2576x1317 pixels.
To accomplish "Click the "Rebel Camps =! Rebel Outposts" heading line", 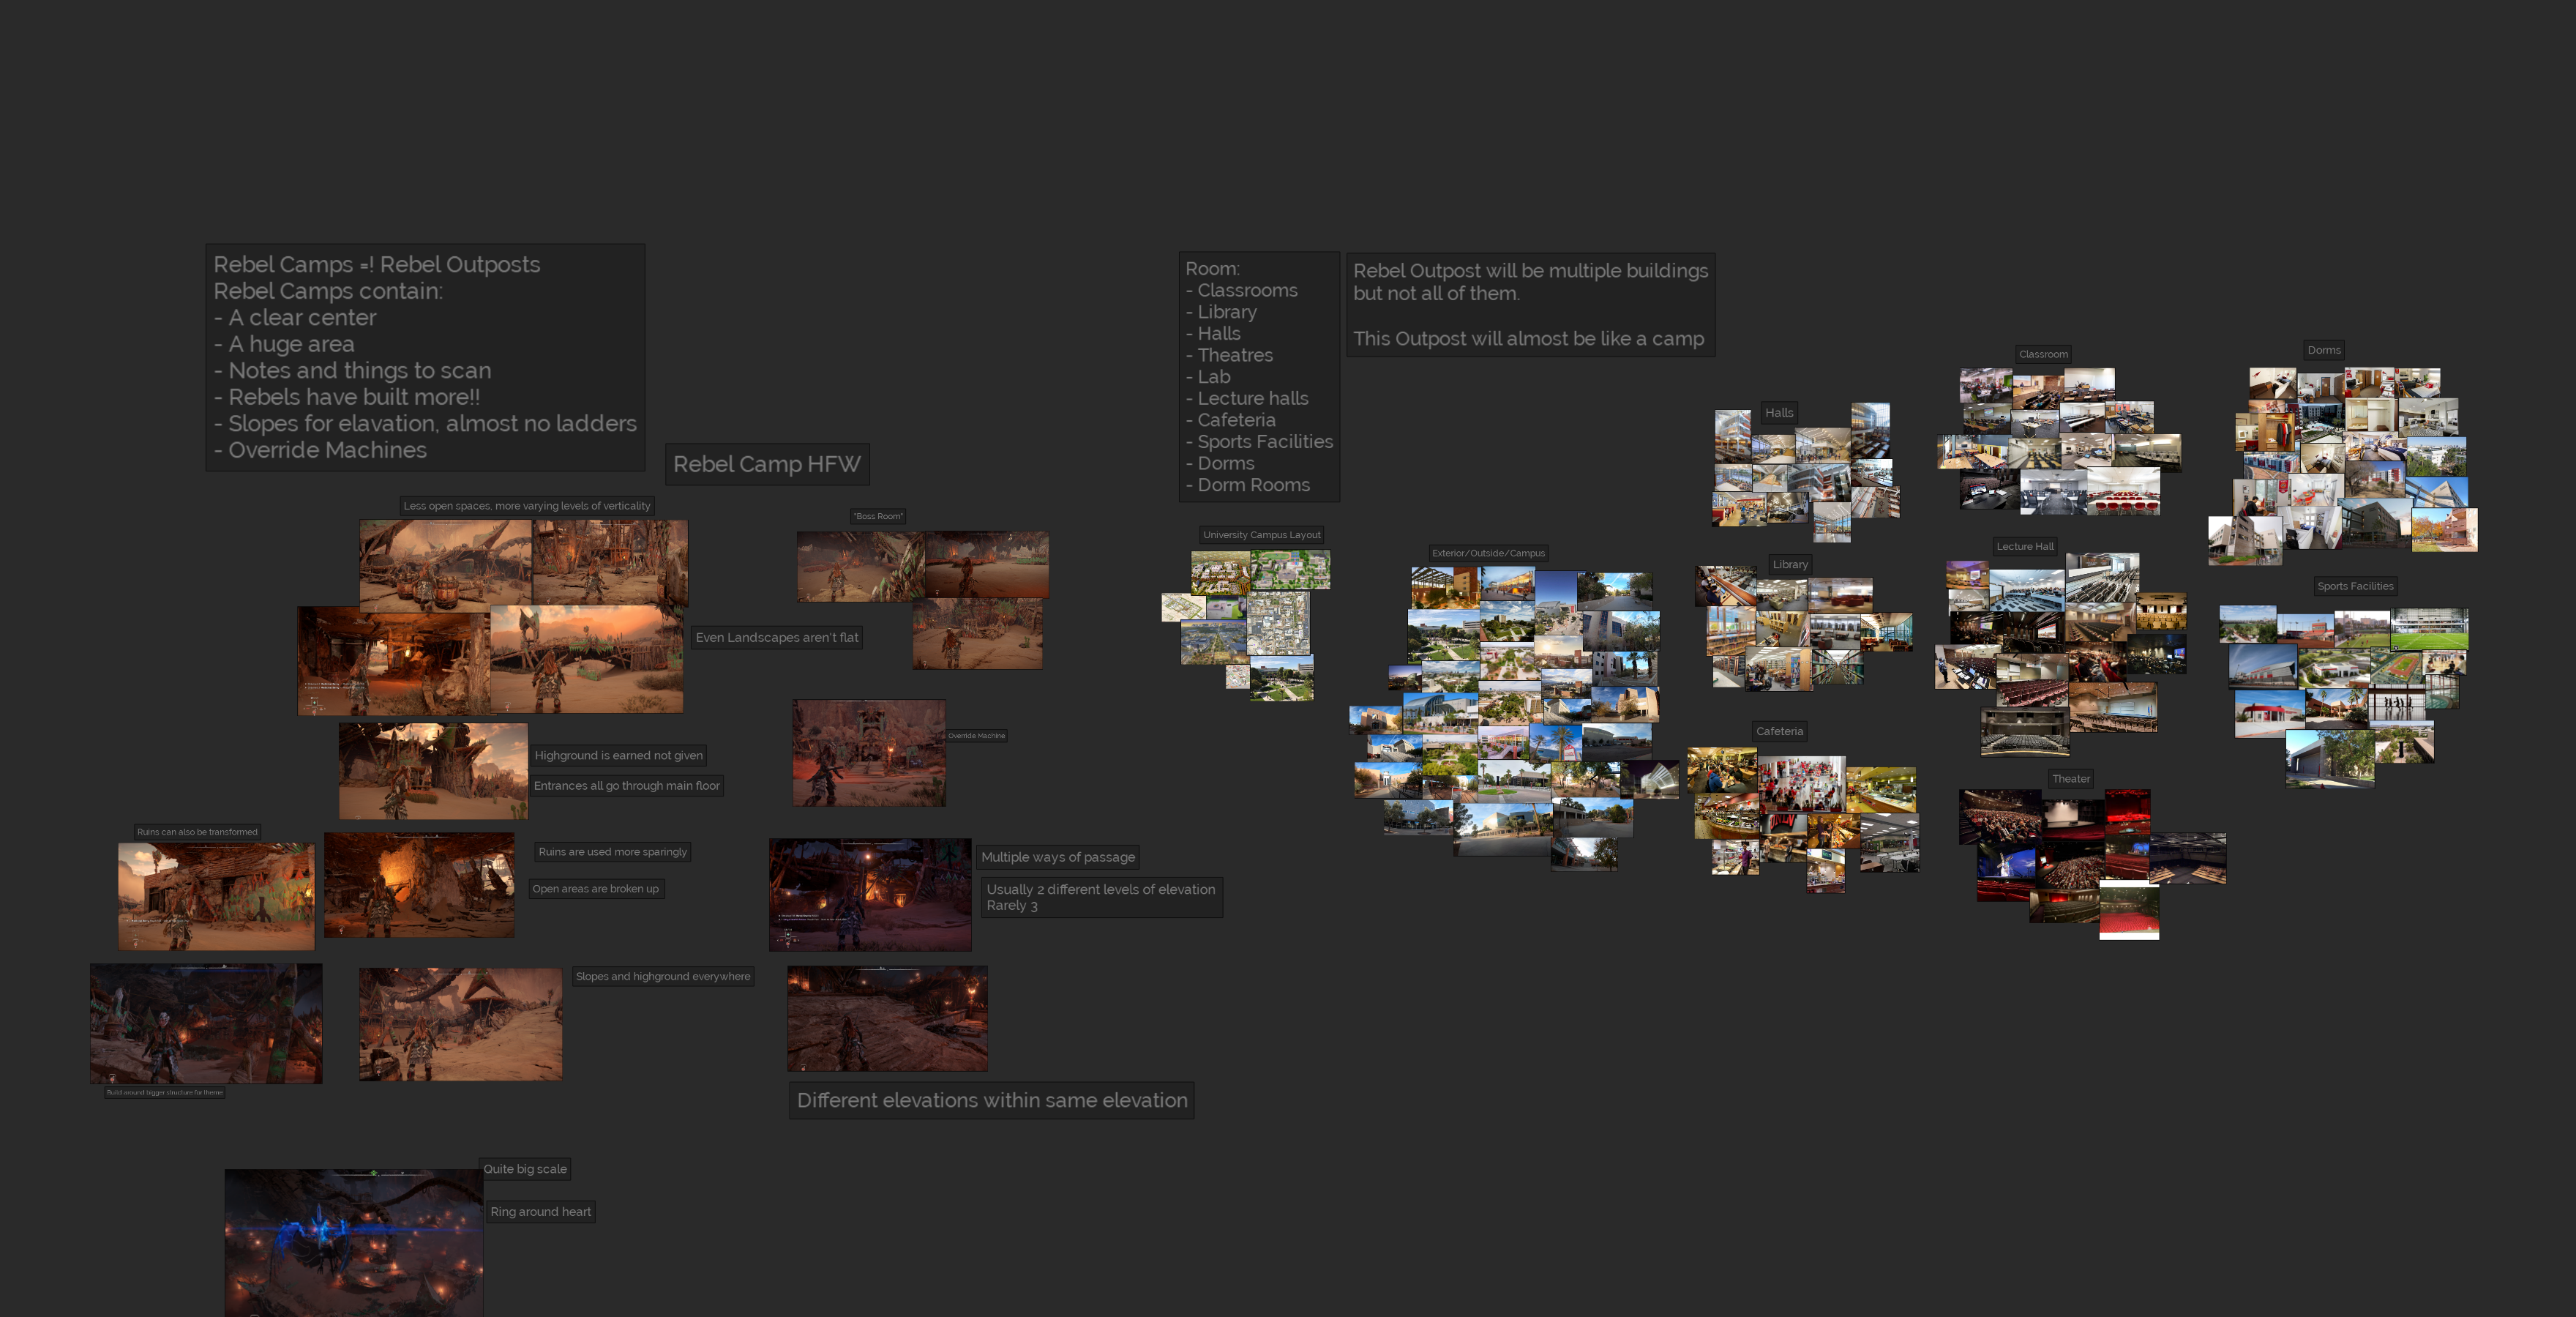I will 376,264.
